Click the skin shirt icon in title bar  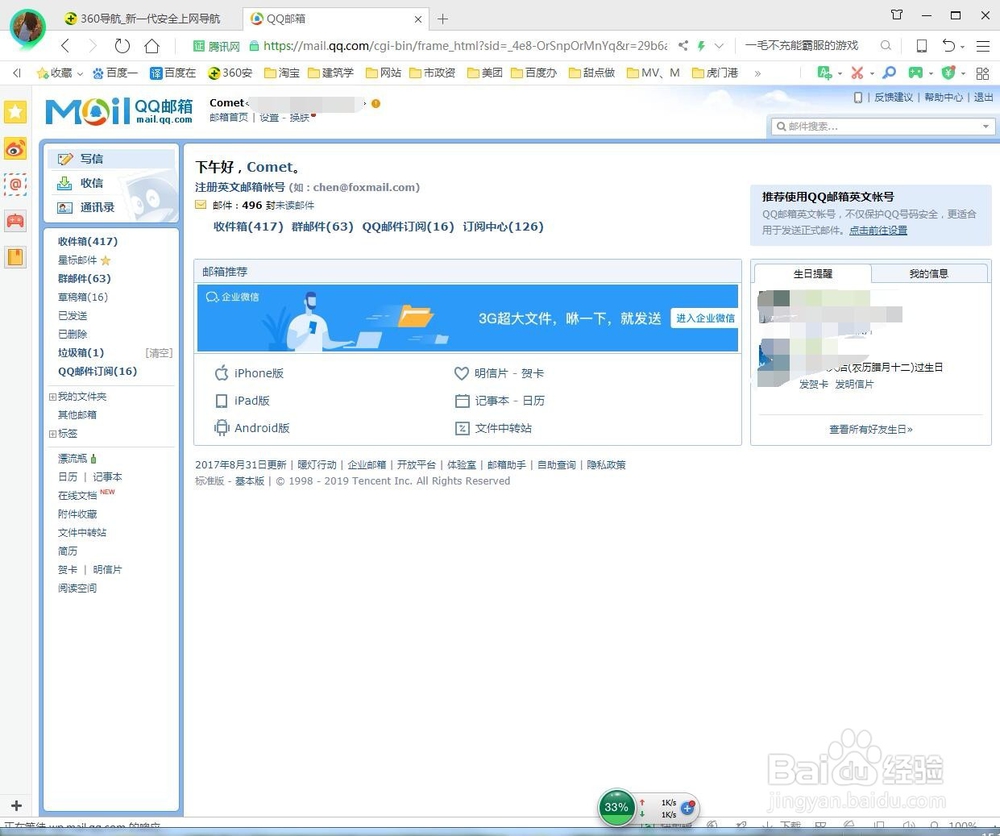[x=897, y=15]
